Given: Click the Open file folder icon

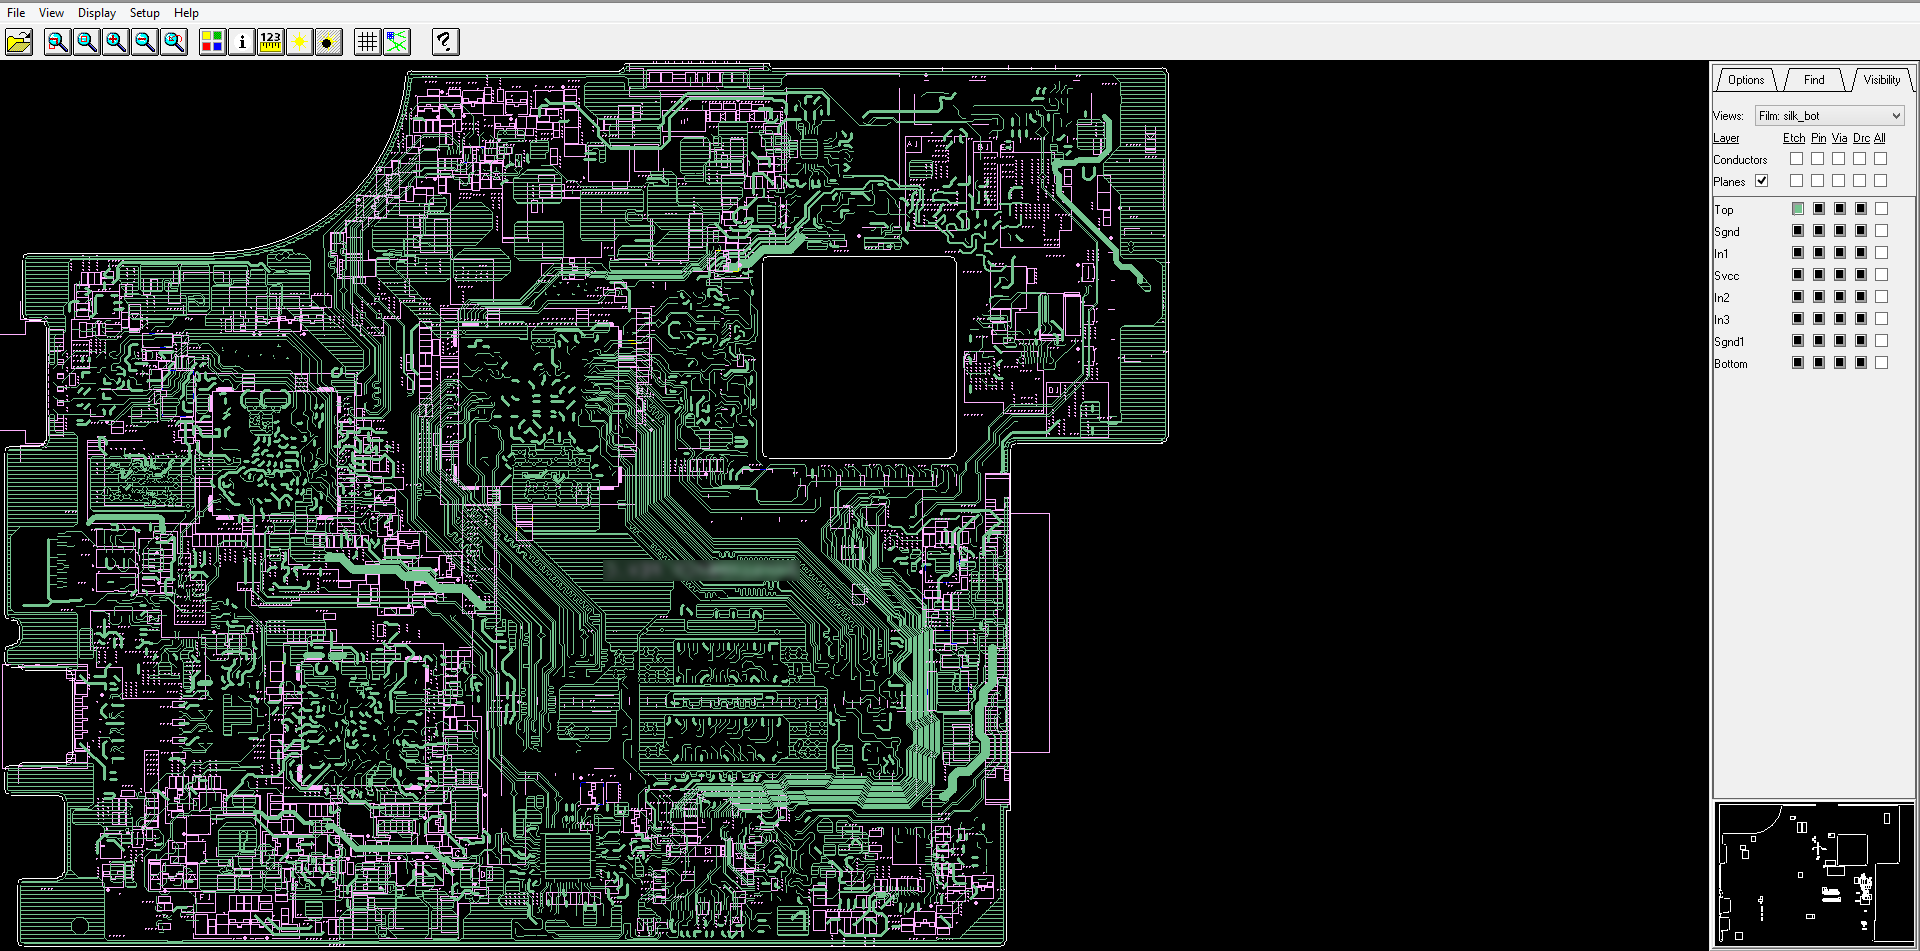Looking at the screenshot, I should [x=19, y=42].
